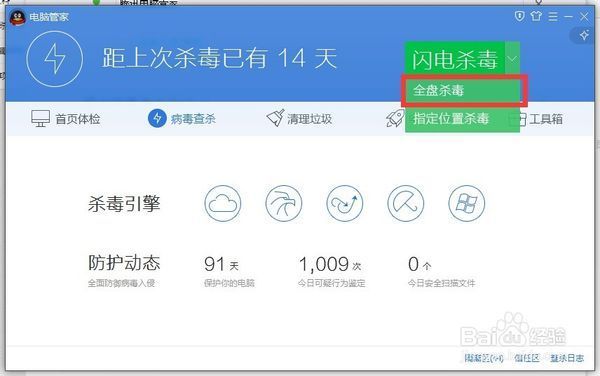This screenshot has height=376, width=600.
Task: Click the sparkle star icon at right edge
Action: [x=584, y=35]
